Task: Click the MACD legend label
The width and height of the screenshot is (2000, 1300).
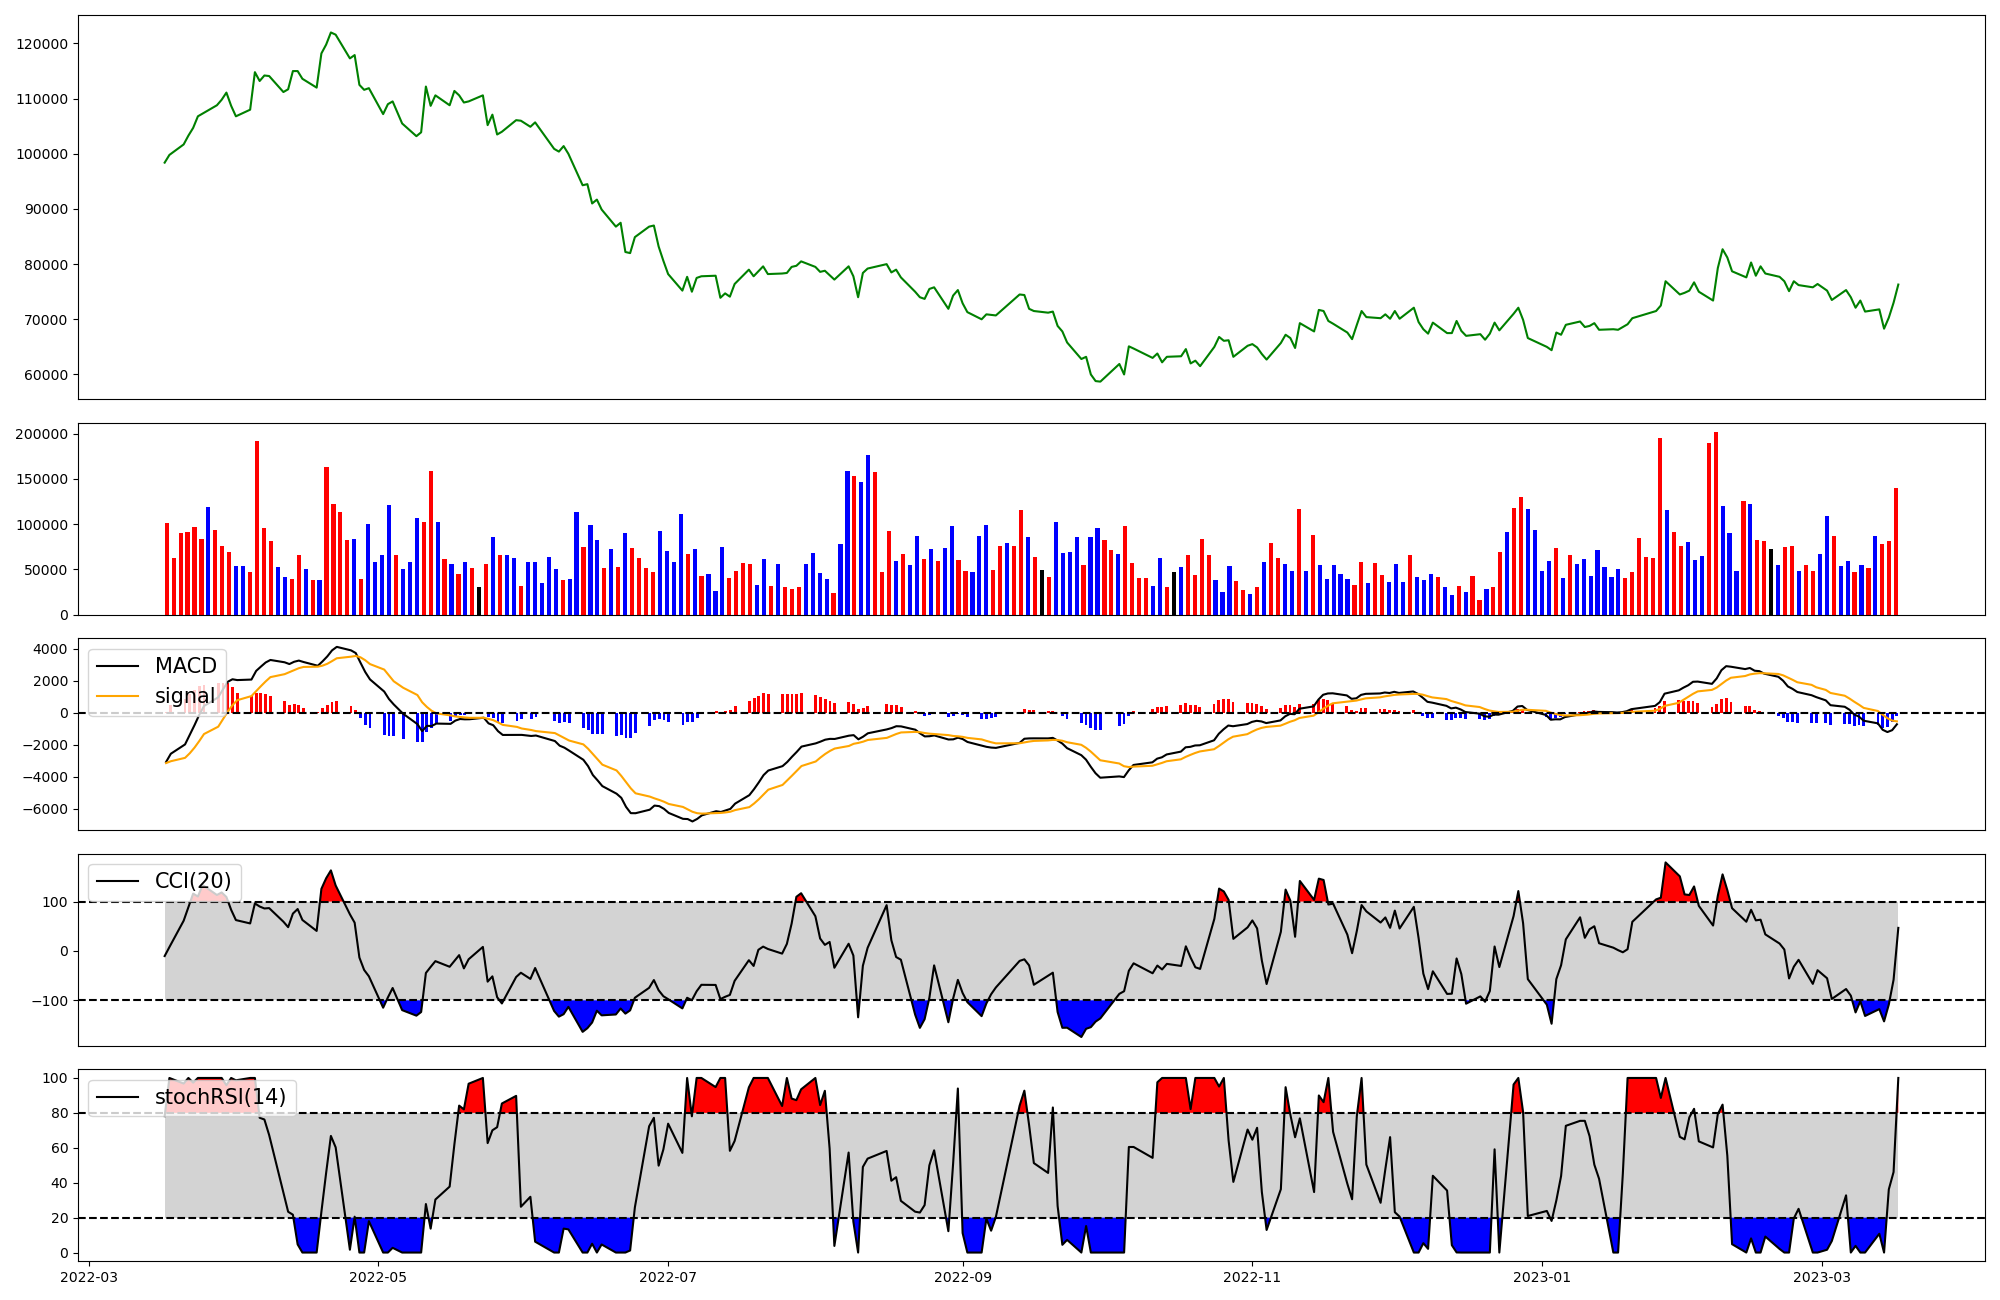Action: tap(185, 666)
